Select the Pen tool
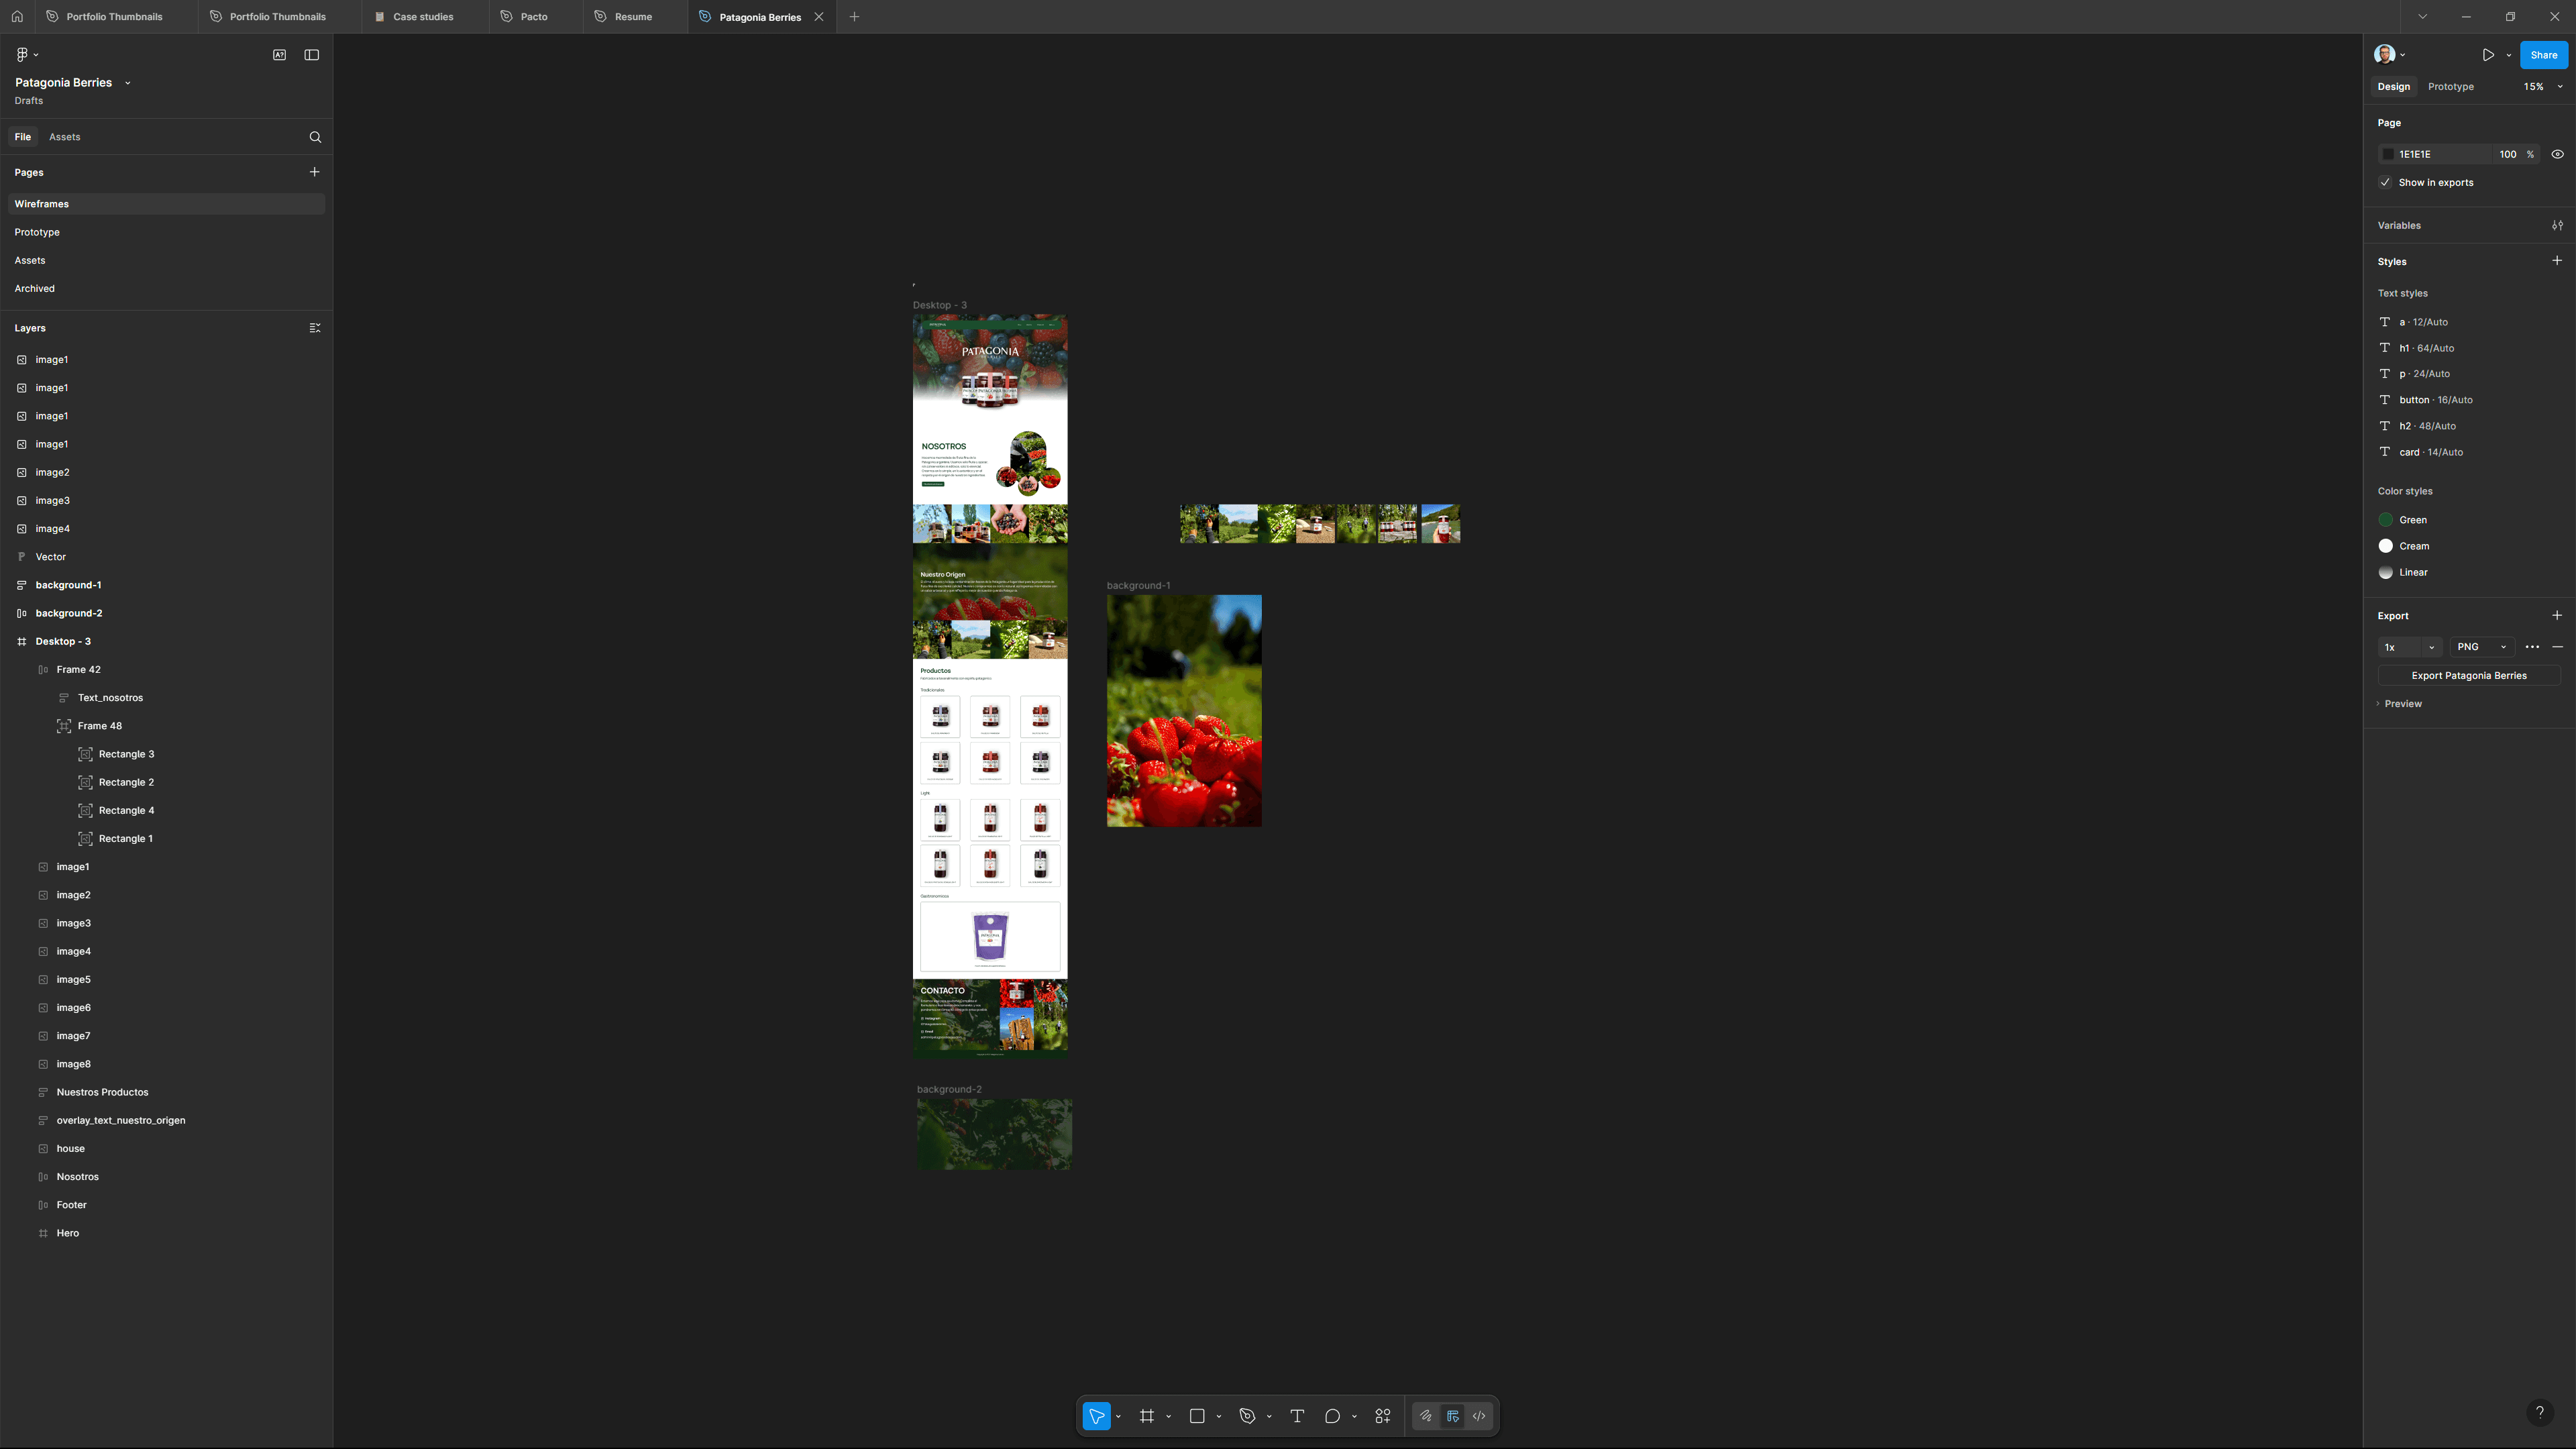Viewport: 2576px width, 1449px height. click(1247, 1416)
